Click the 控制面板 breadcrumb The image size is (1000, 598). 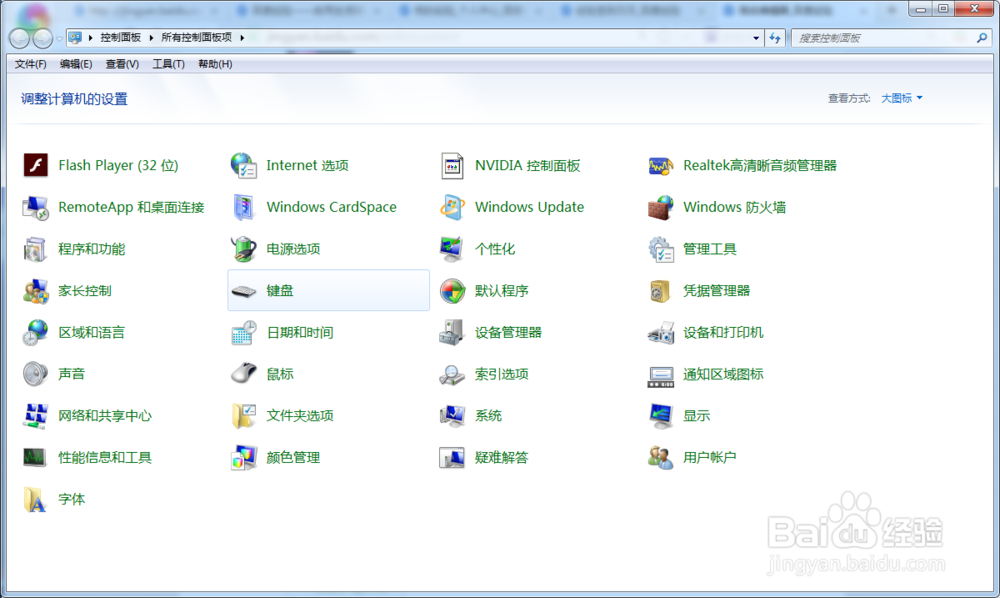tap(121, 38)
